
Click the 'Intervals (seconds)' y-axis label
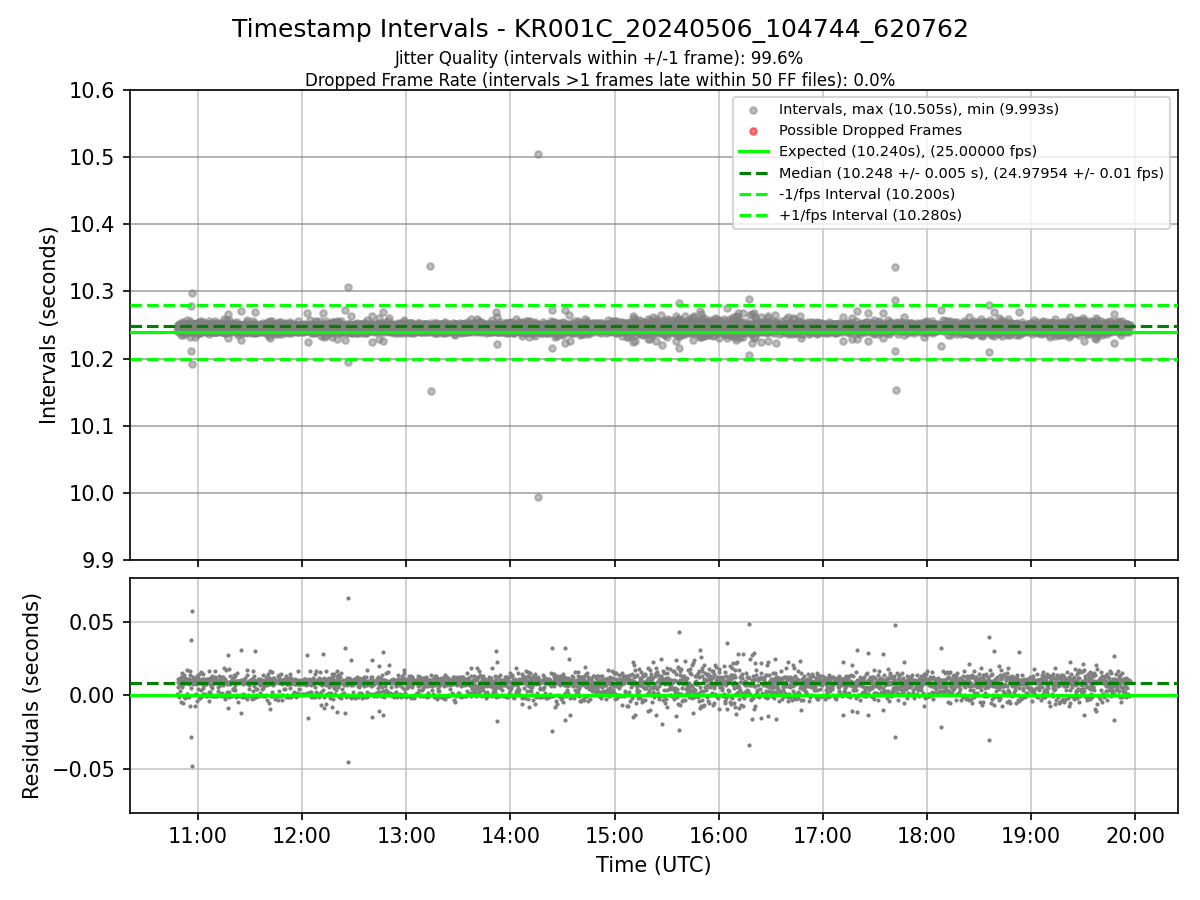click(49, 325)
